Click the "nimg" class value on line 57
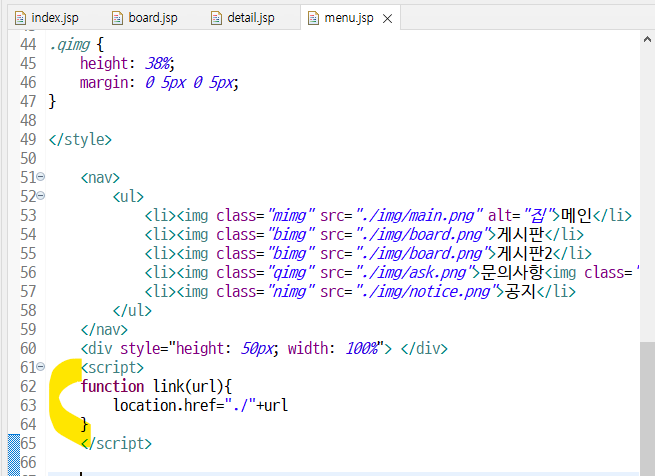The width and height of the screenshot is (655, 476). tap(291, 291)
